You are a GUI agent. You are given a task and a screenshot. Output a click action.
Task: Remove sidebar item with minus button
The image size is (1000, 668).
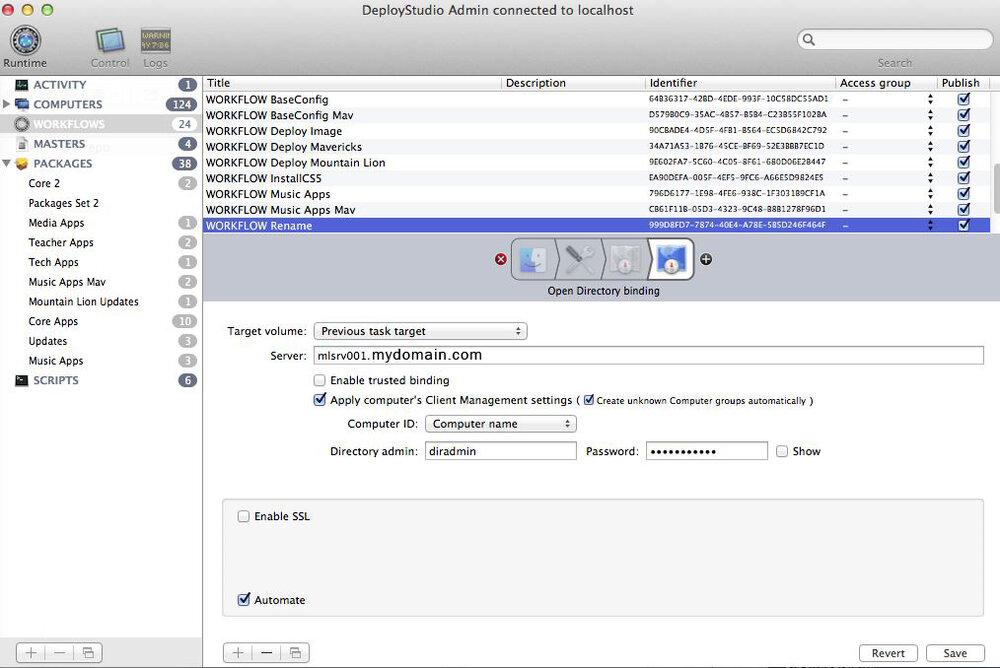point(59,653)
